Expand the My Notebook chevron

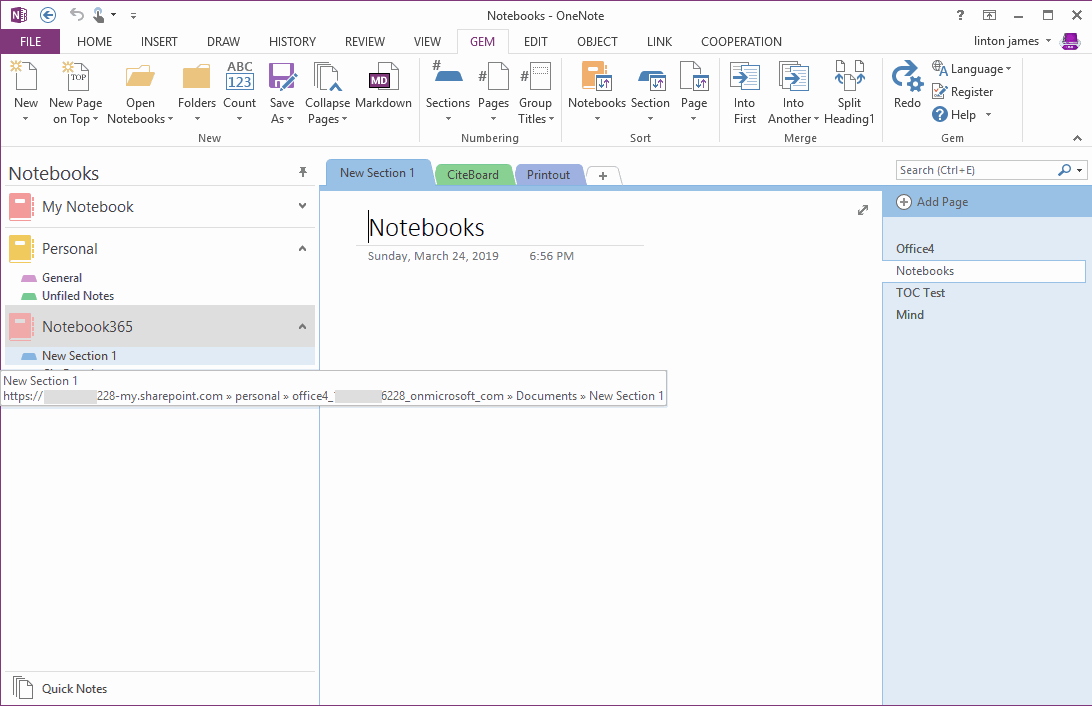coord(303,207)
